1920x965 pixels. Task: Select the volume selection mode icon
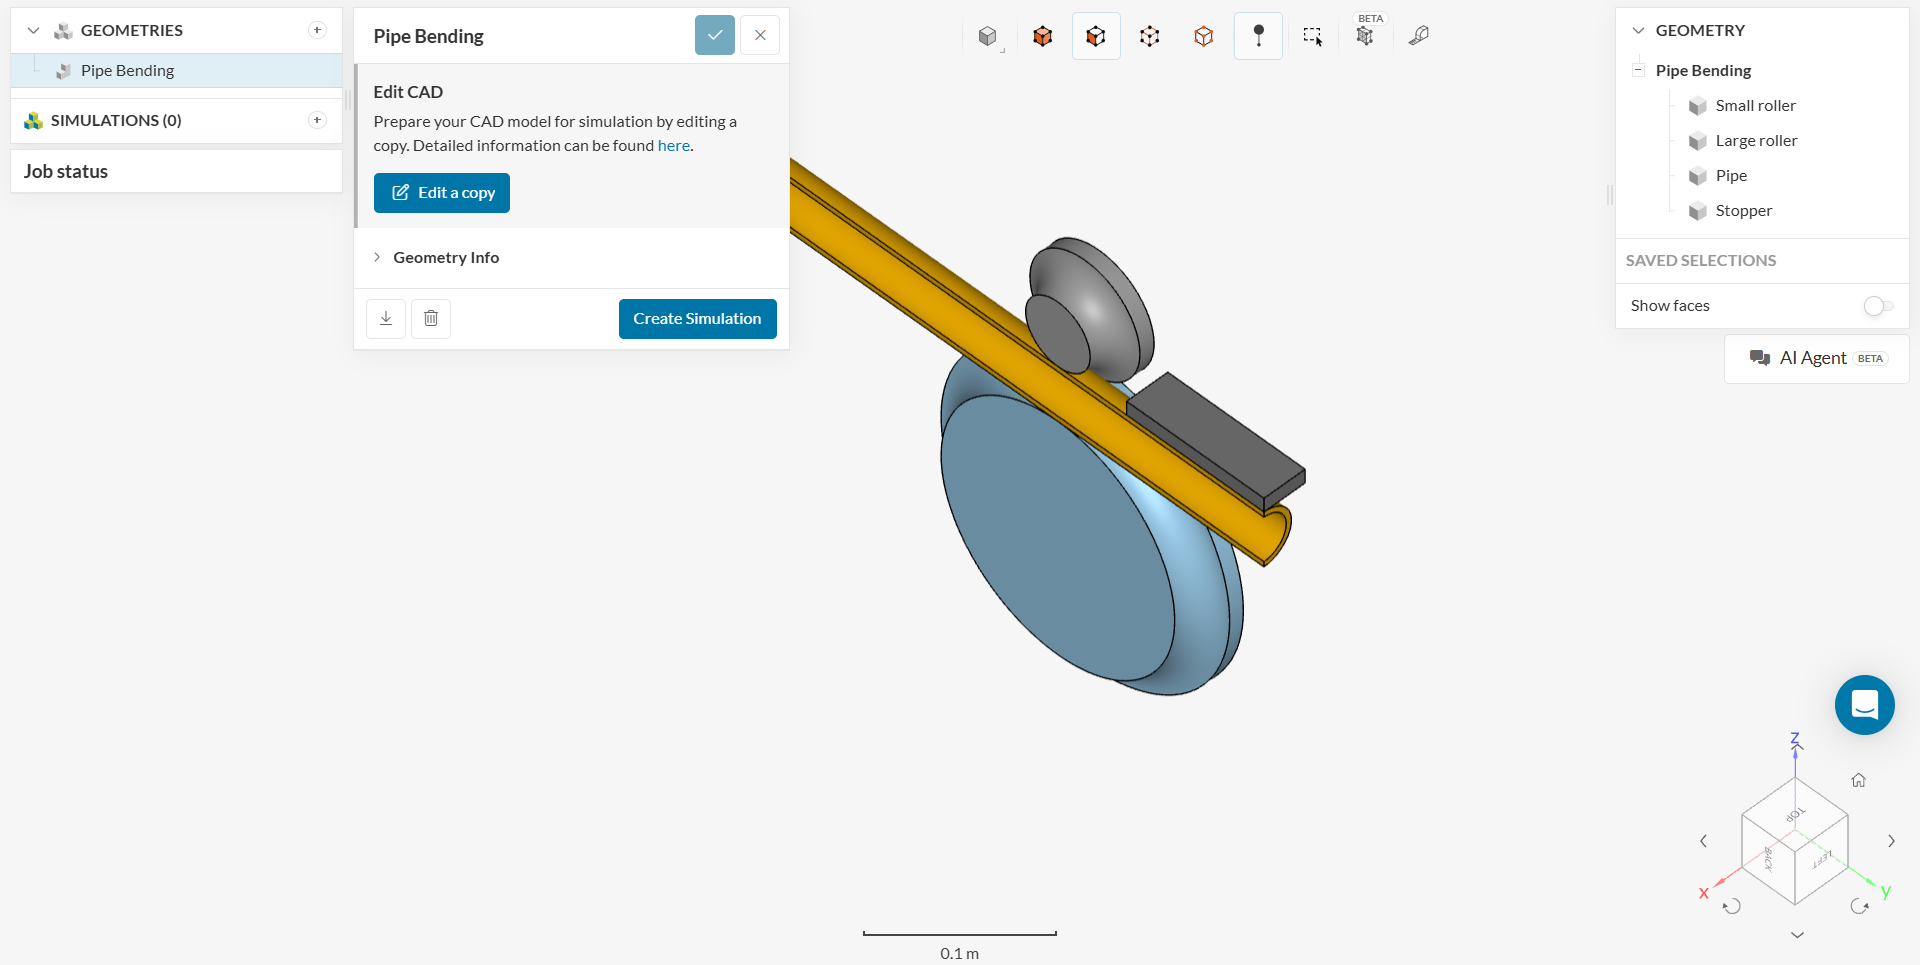[1042, 37]
